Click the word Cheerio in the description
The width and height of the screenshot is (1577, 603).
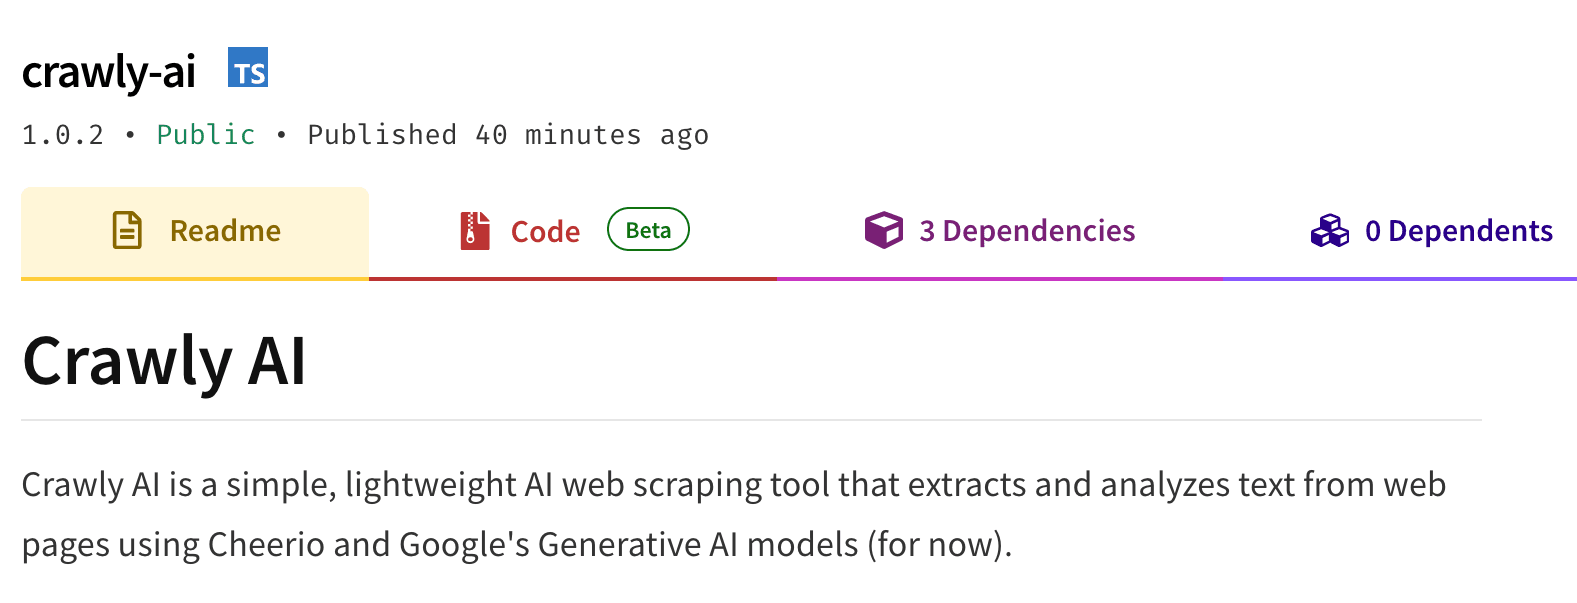[267, 545]
